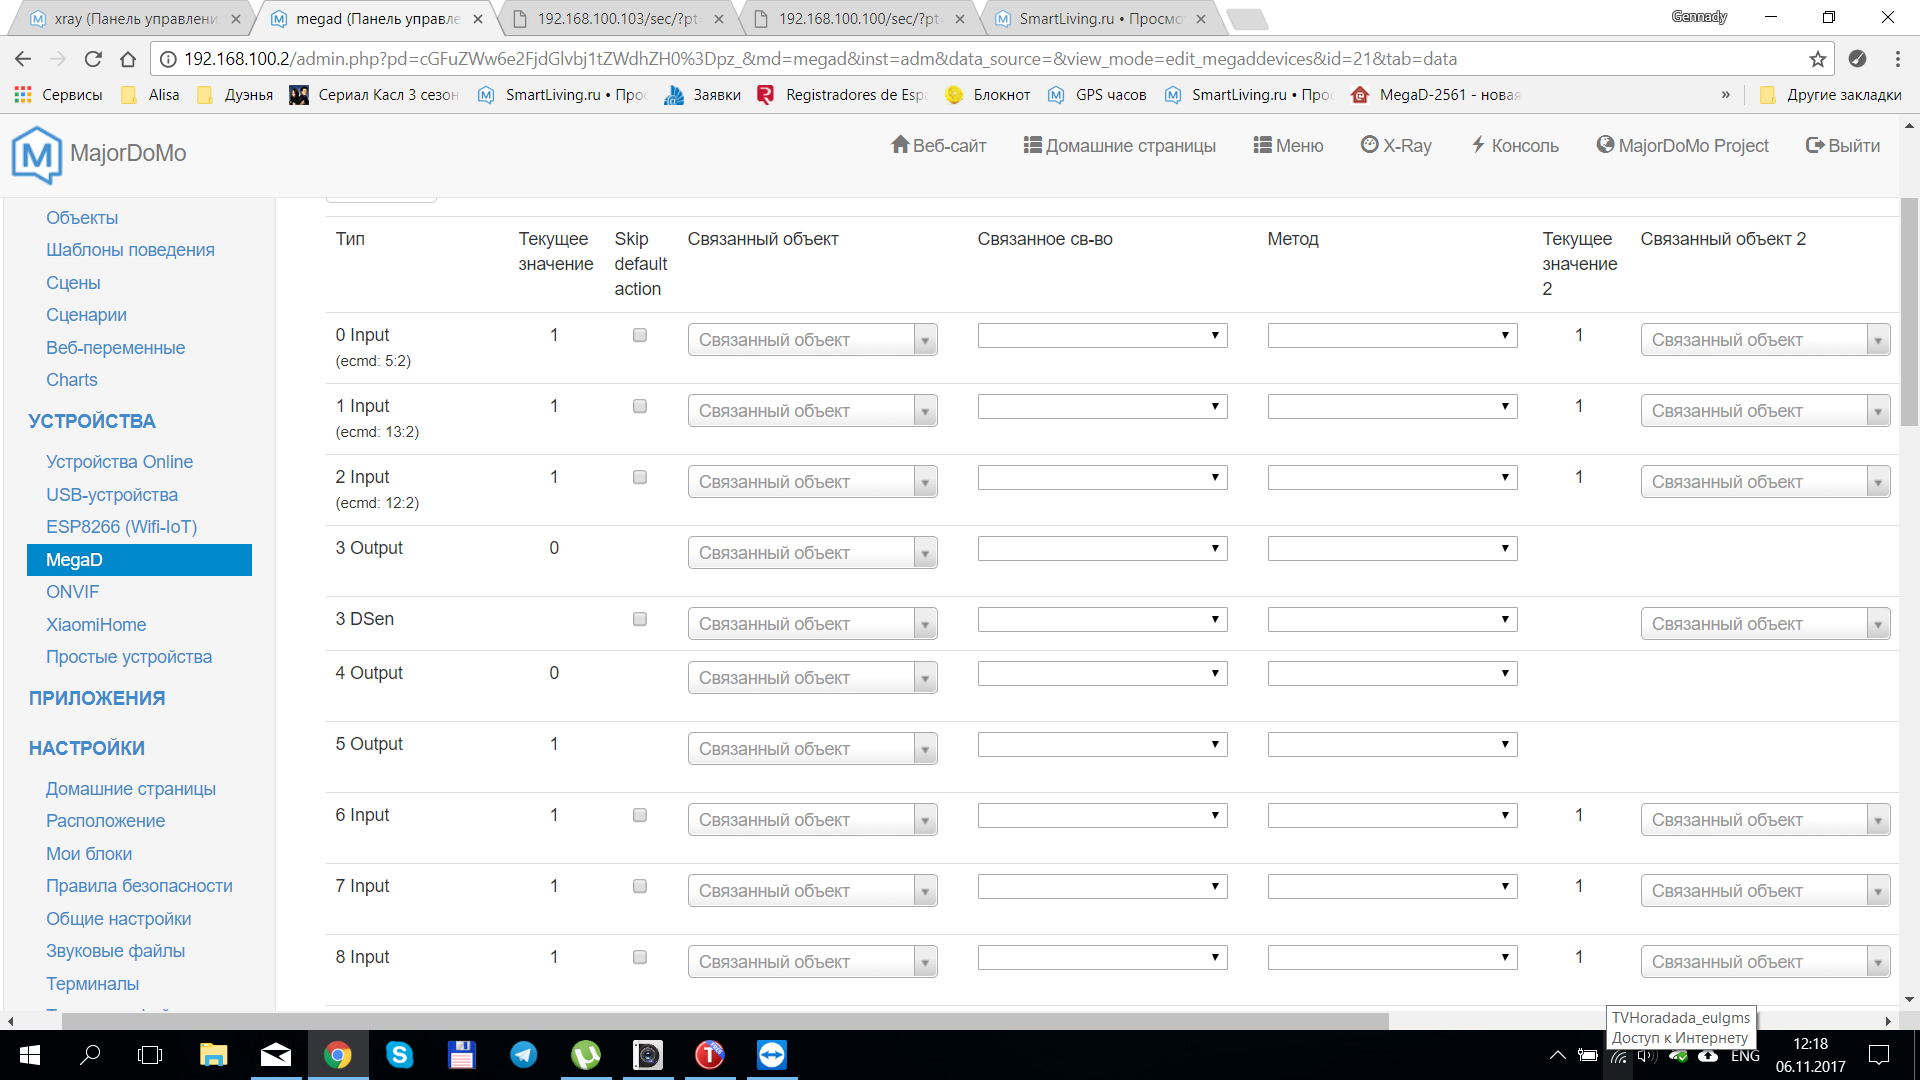Click the MajorDoMo logo icon

[x=37, y=154]
